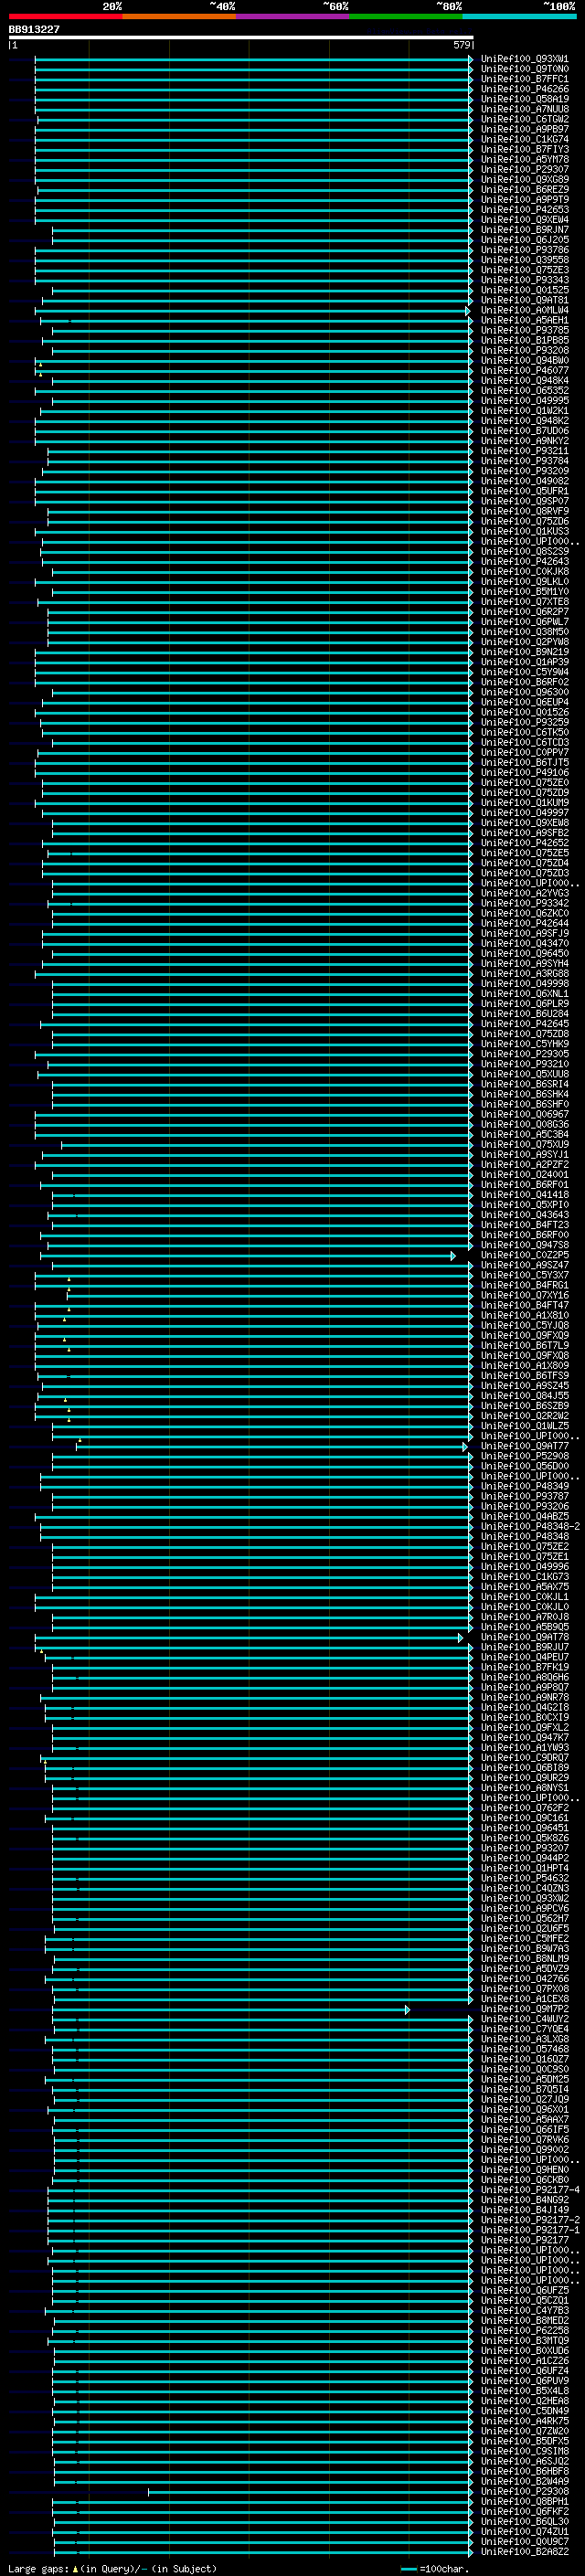Open hit UniRef100_Q9T0N0

click(525, 69)
